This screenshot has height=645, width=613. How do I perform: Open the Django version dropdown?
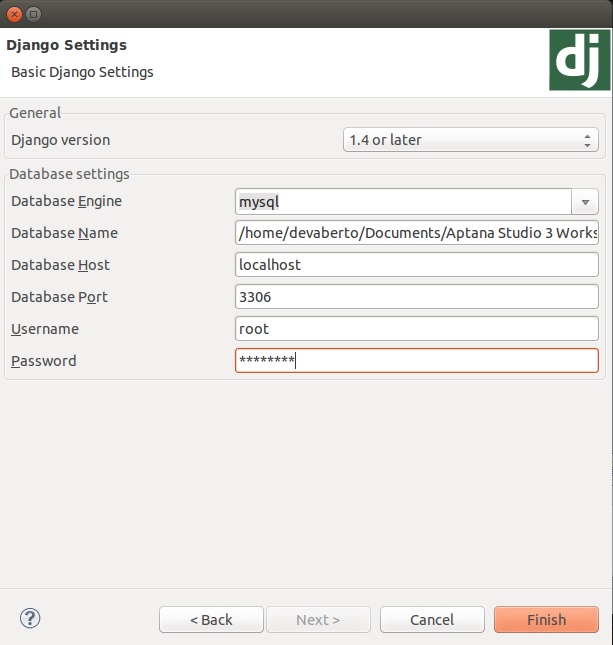[470, 140]
